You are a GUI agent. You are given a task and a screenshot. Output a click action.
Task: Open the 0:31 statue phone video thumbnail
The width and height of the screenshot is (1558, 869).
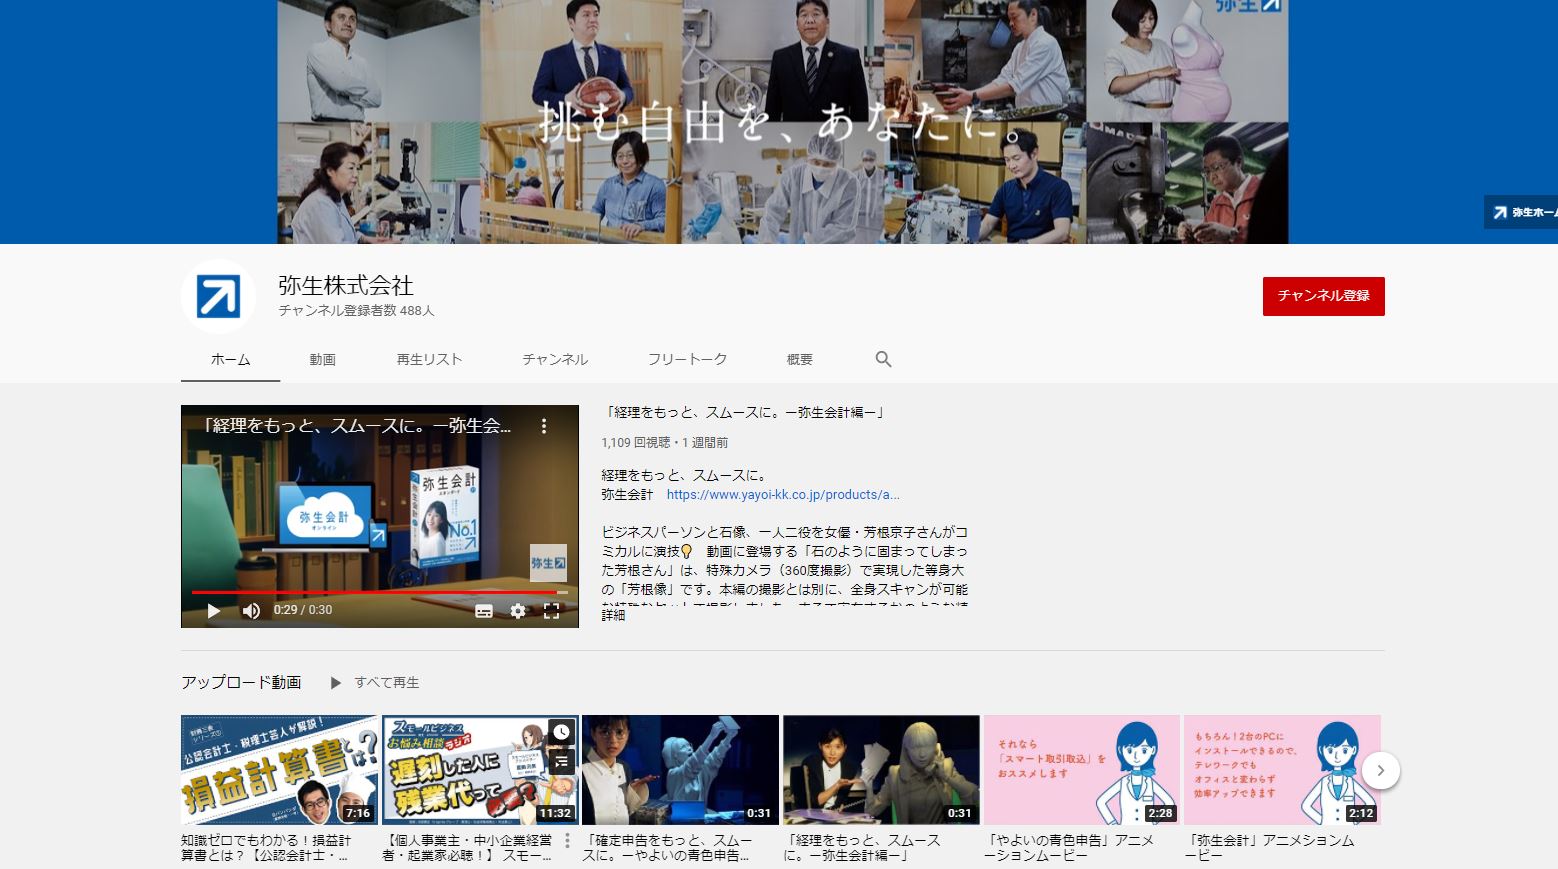(x=881, y=770)
